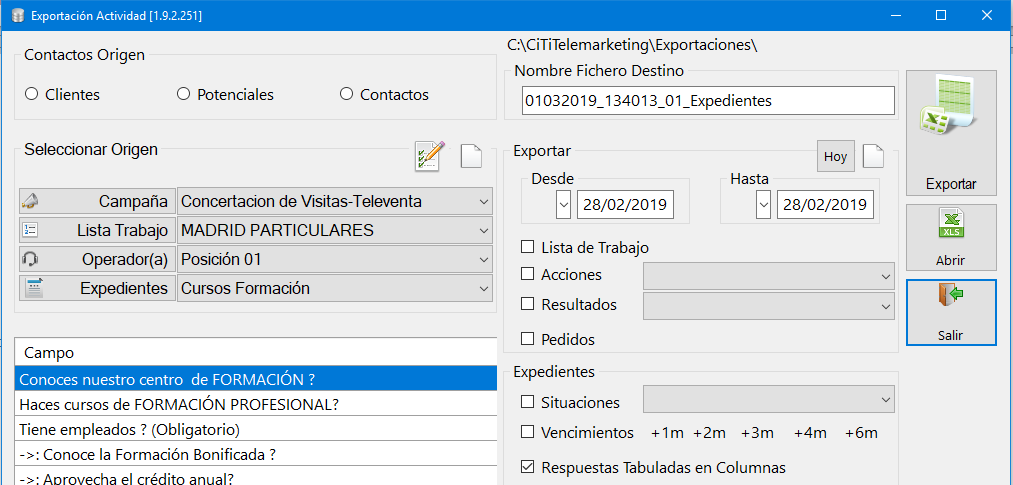The image size is (1013, 485).
Task: Click the +6m vencimiento option
Action: pos(862,433)
